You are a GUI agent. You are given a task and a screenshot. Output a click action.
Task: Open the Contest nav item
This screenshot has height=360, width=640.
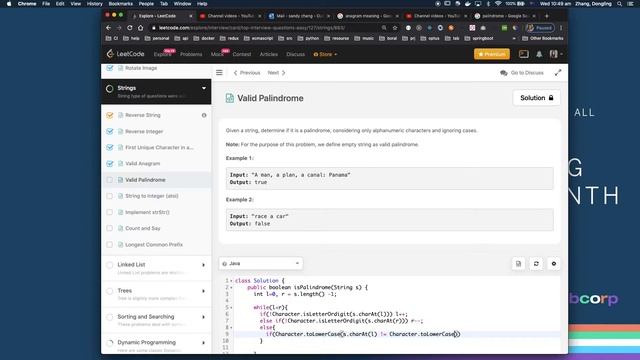coord(242,54)
